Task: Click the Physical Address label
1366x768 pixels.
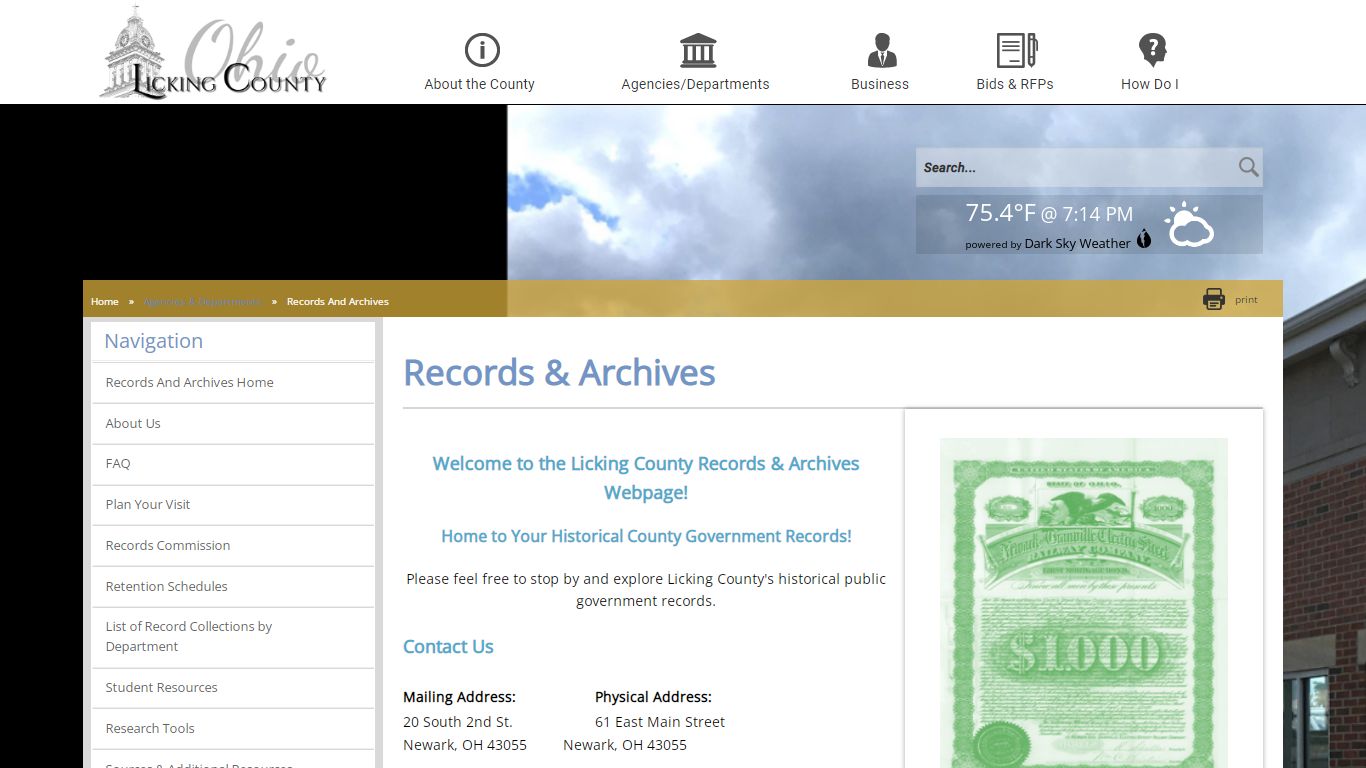Action: [x=653, y=697]
